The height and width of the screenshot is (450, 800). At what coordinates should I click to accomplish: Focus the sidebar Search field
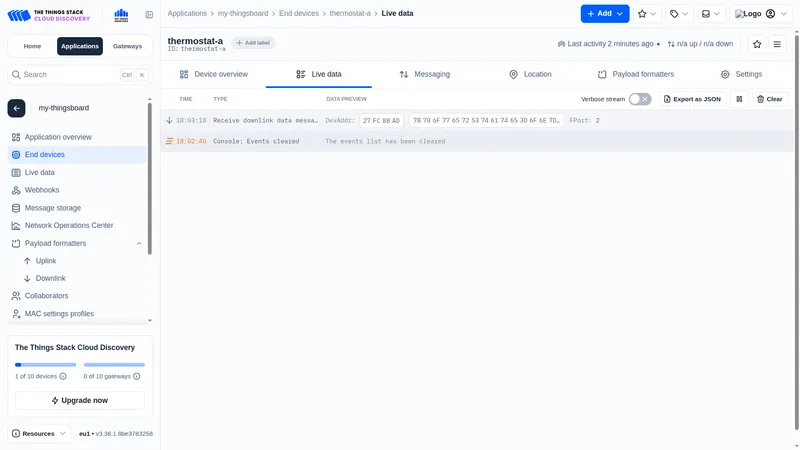(x=80, y=74)
